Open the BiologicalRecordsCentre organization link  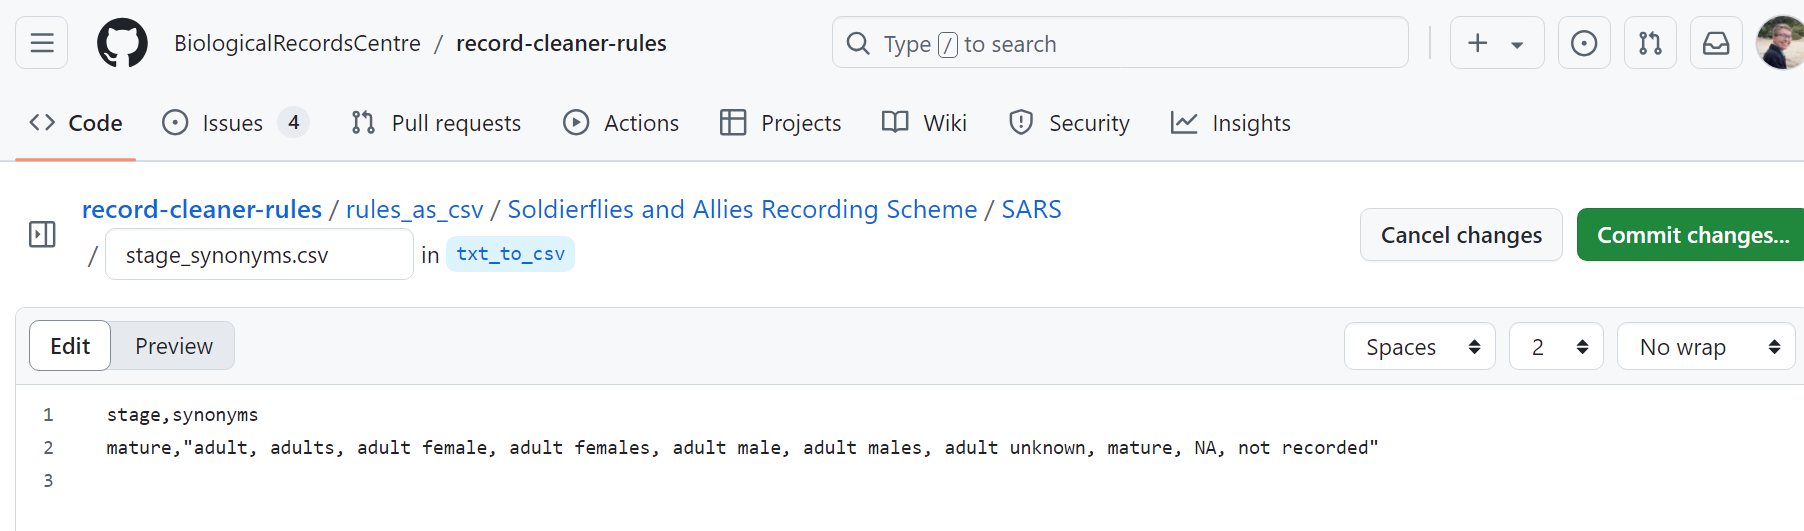(297, 43)
